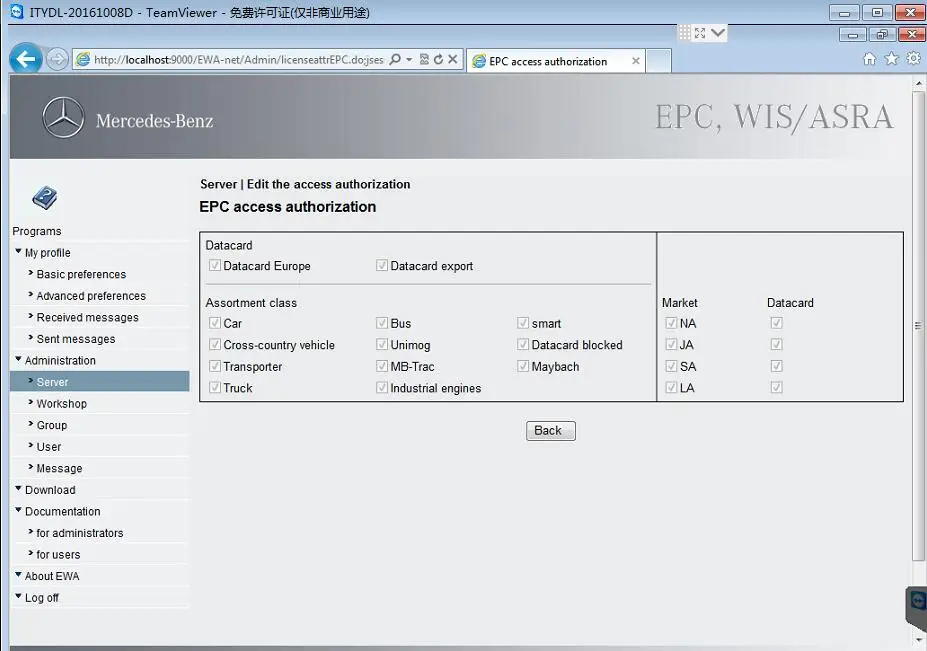The image size is (927, 651).
Task: Click the Mercedes-Benz star logo
Action: [x=63, y=118]
